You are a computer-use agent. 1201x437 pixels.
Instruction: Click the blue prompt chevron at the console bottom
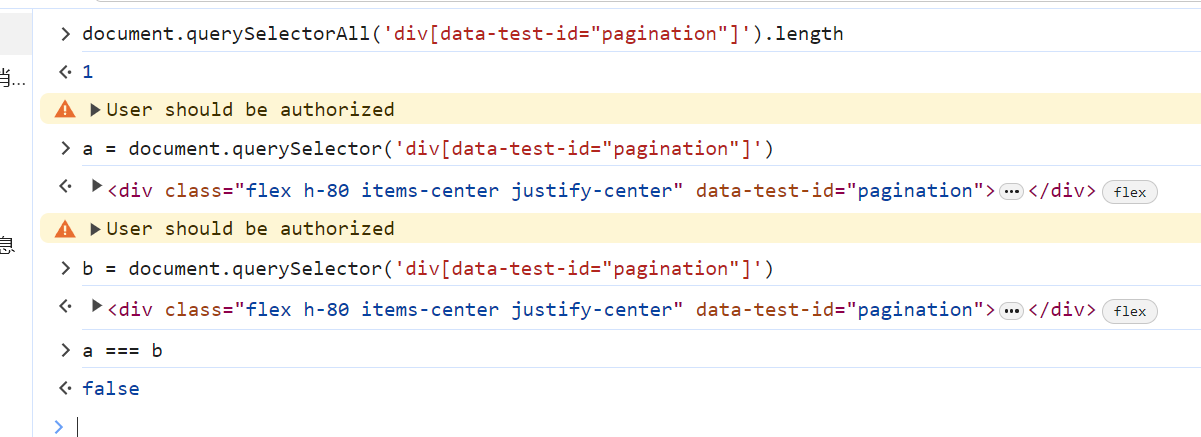click(59, 426)
